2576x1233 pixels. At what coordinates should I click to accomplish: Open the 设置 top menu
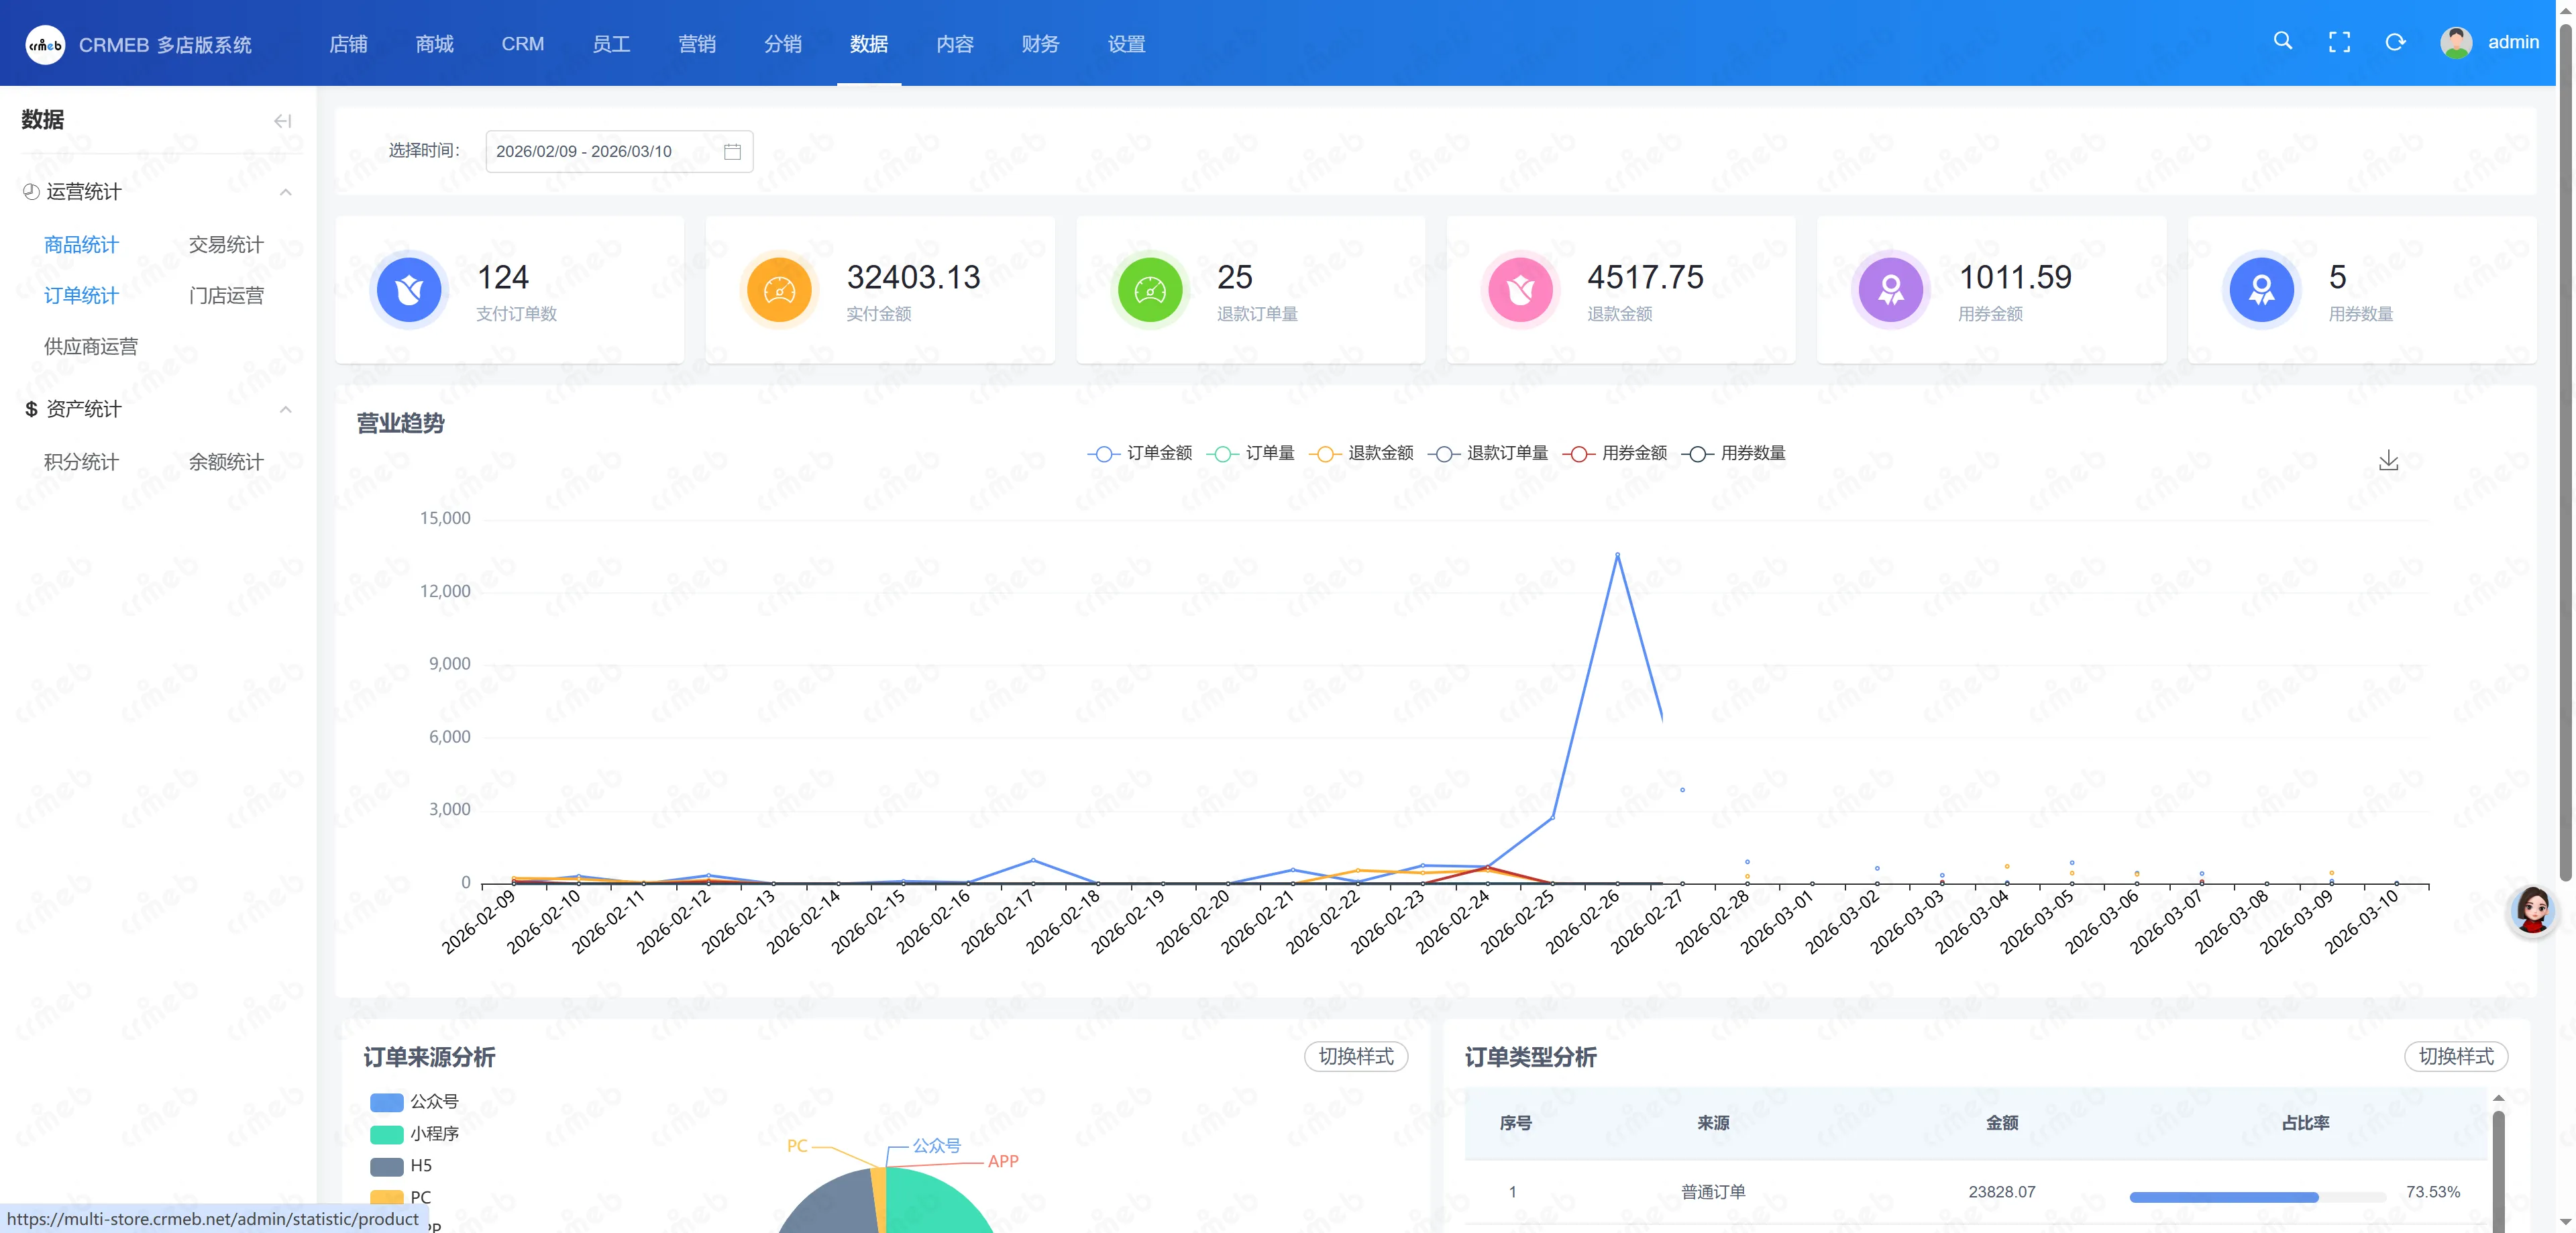point(1126,44)
